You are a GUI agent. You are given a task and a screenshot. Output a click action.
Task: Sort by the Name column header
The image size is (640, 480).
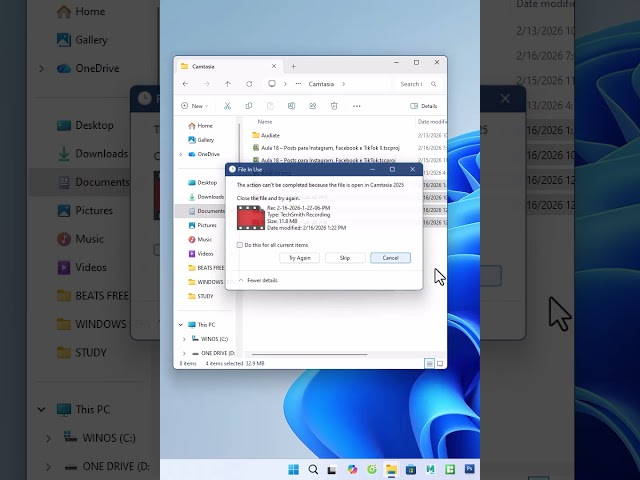tap(265, 122)
